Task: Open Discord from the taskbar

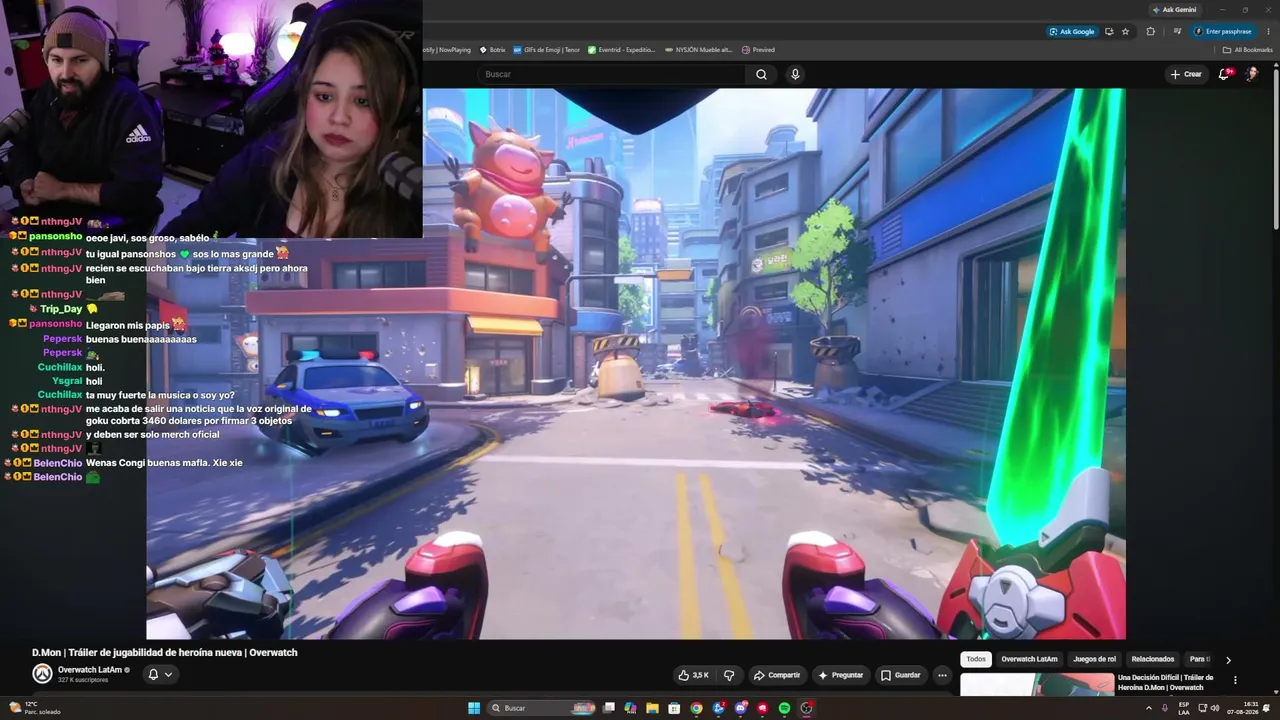Action: pyautogui.click(x=740, y=708)
